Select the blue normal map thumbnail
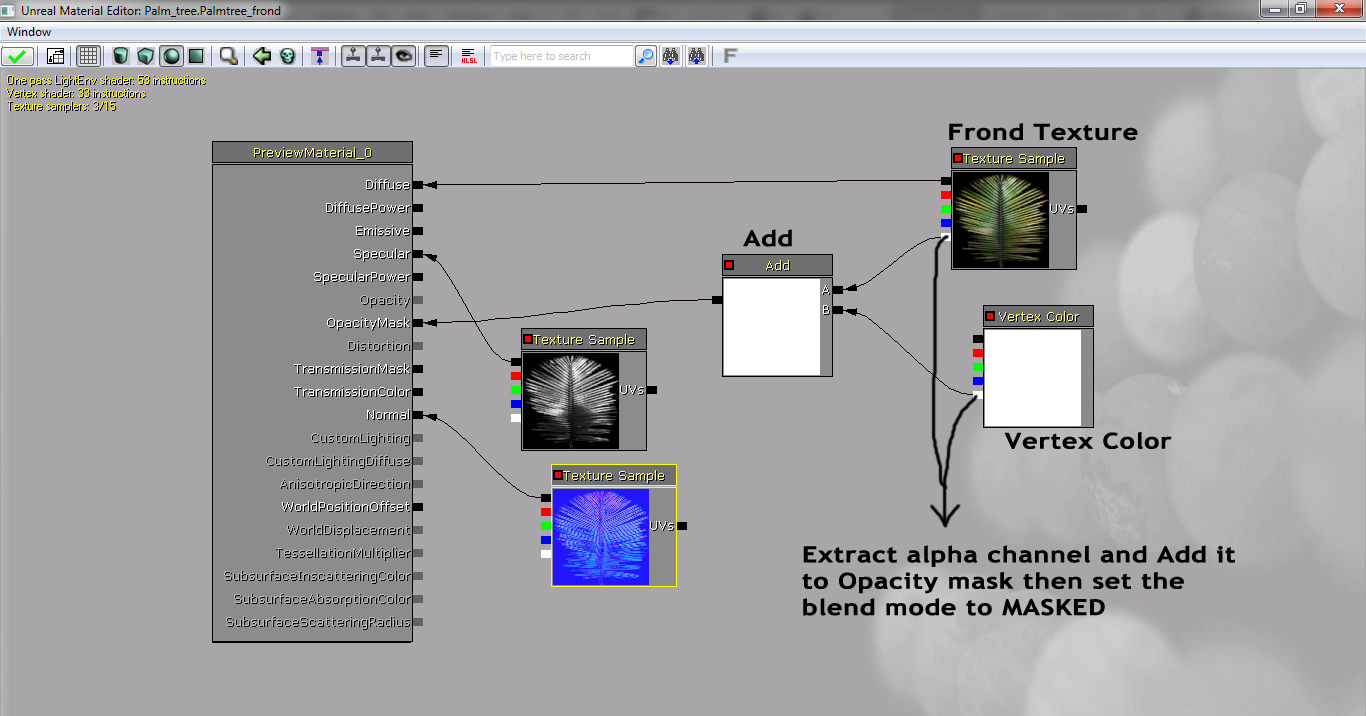The width and height of the screenshot is (1366, 716). tap(601, 537)
